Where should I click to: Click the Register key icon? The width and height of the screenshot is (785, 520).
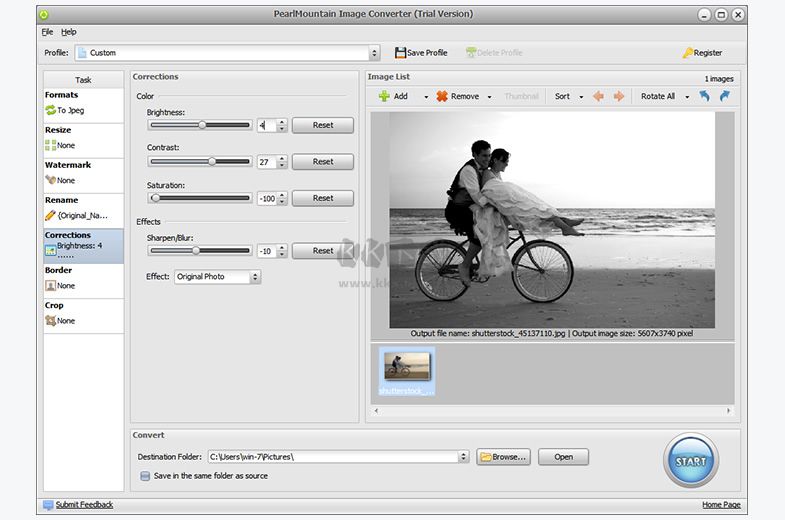[x=687, y=53]
